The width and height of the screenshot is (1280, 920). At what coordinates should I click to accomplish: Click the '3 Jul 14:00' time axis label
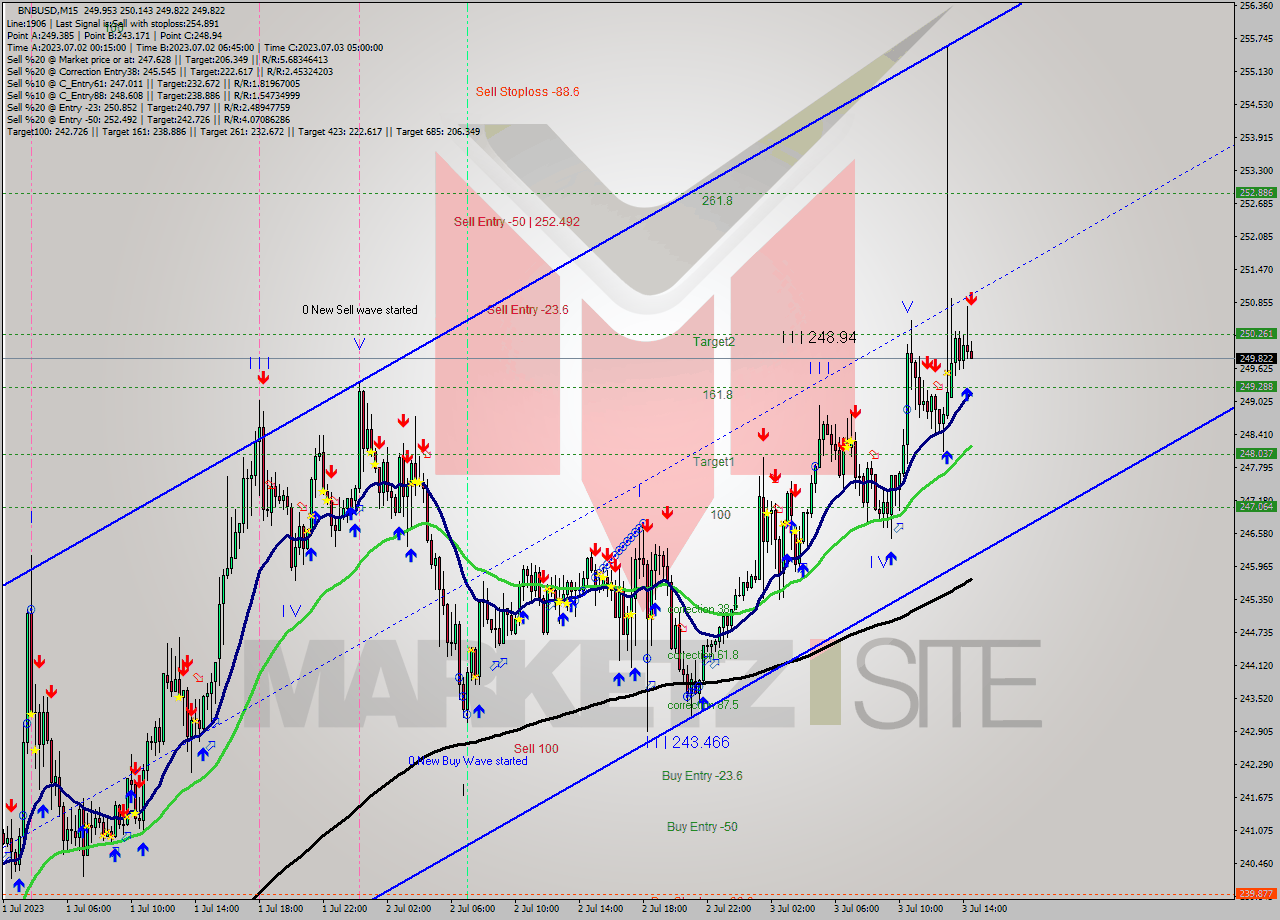[984, 909]
